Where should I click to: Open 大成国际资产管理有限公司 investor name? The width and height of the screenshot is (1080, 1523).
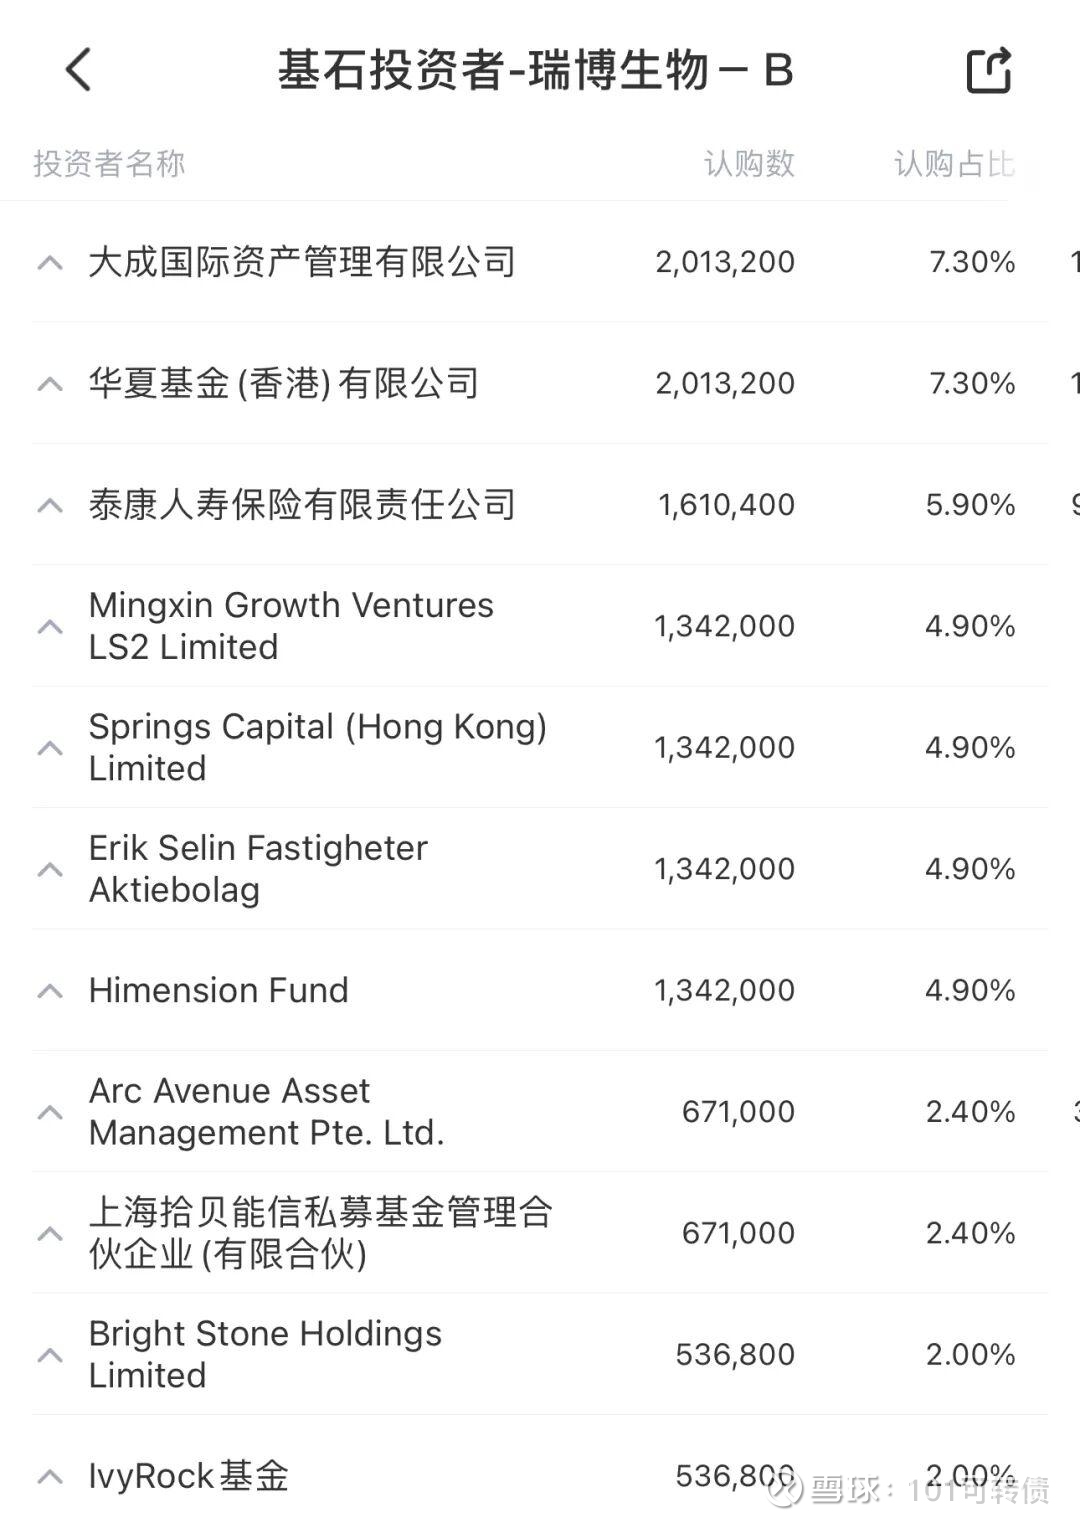click(x=302, y=263)
